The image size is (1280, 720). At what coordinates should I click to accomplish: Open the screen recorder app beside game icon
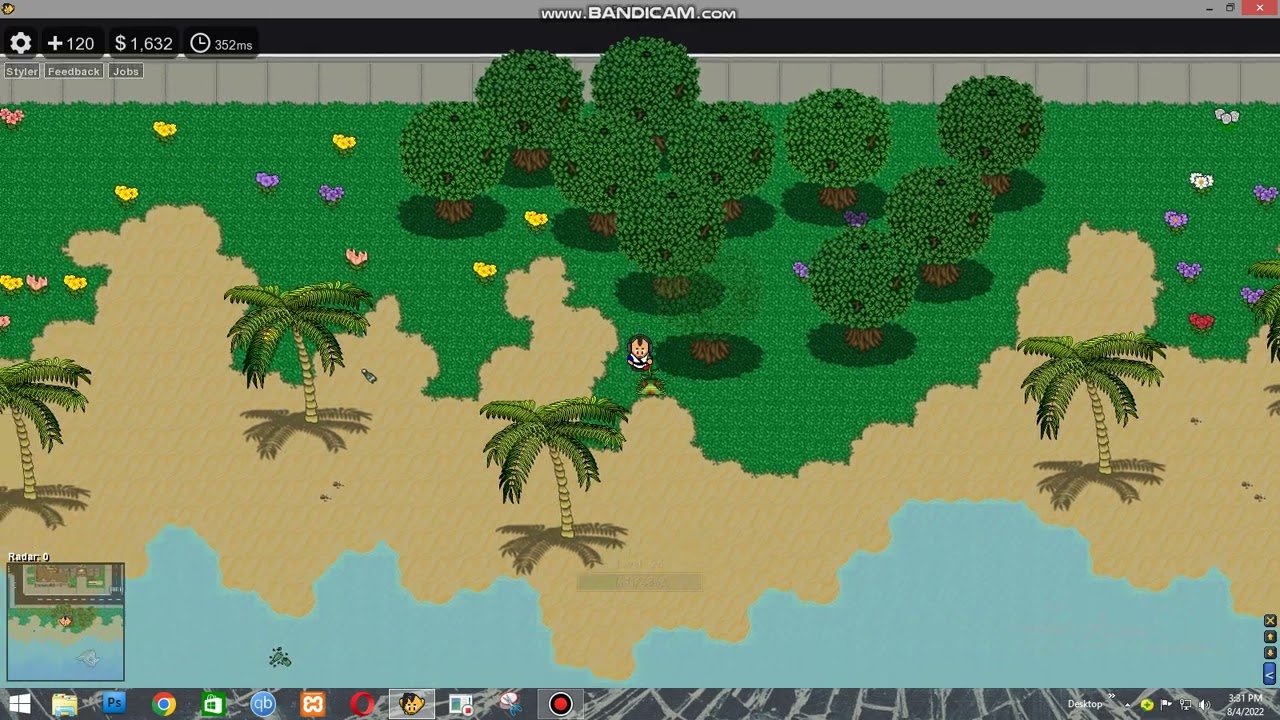coord(461,704)
